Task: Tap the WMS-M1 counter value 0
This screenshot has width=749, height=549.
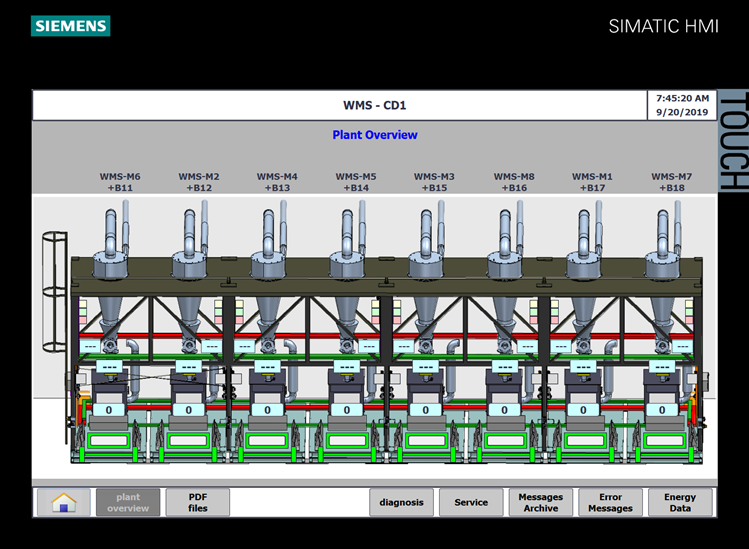Action: (x=583, y=410)
